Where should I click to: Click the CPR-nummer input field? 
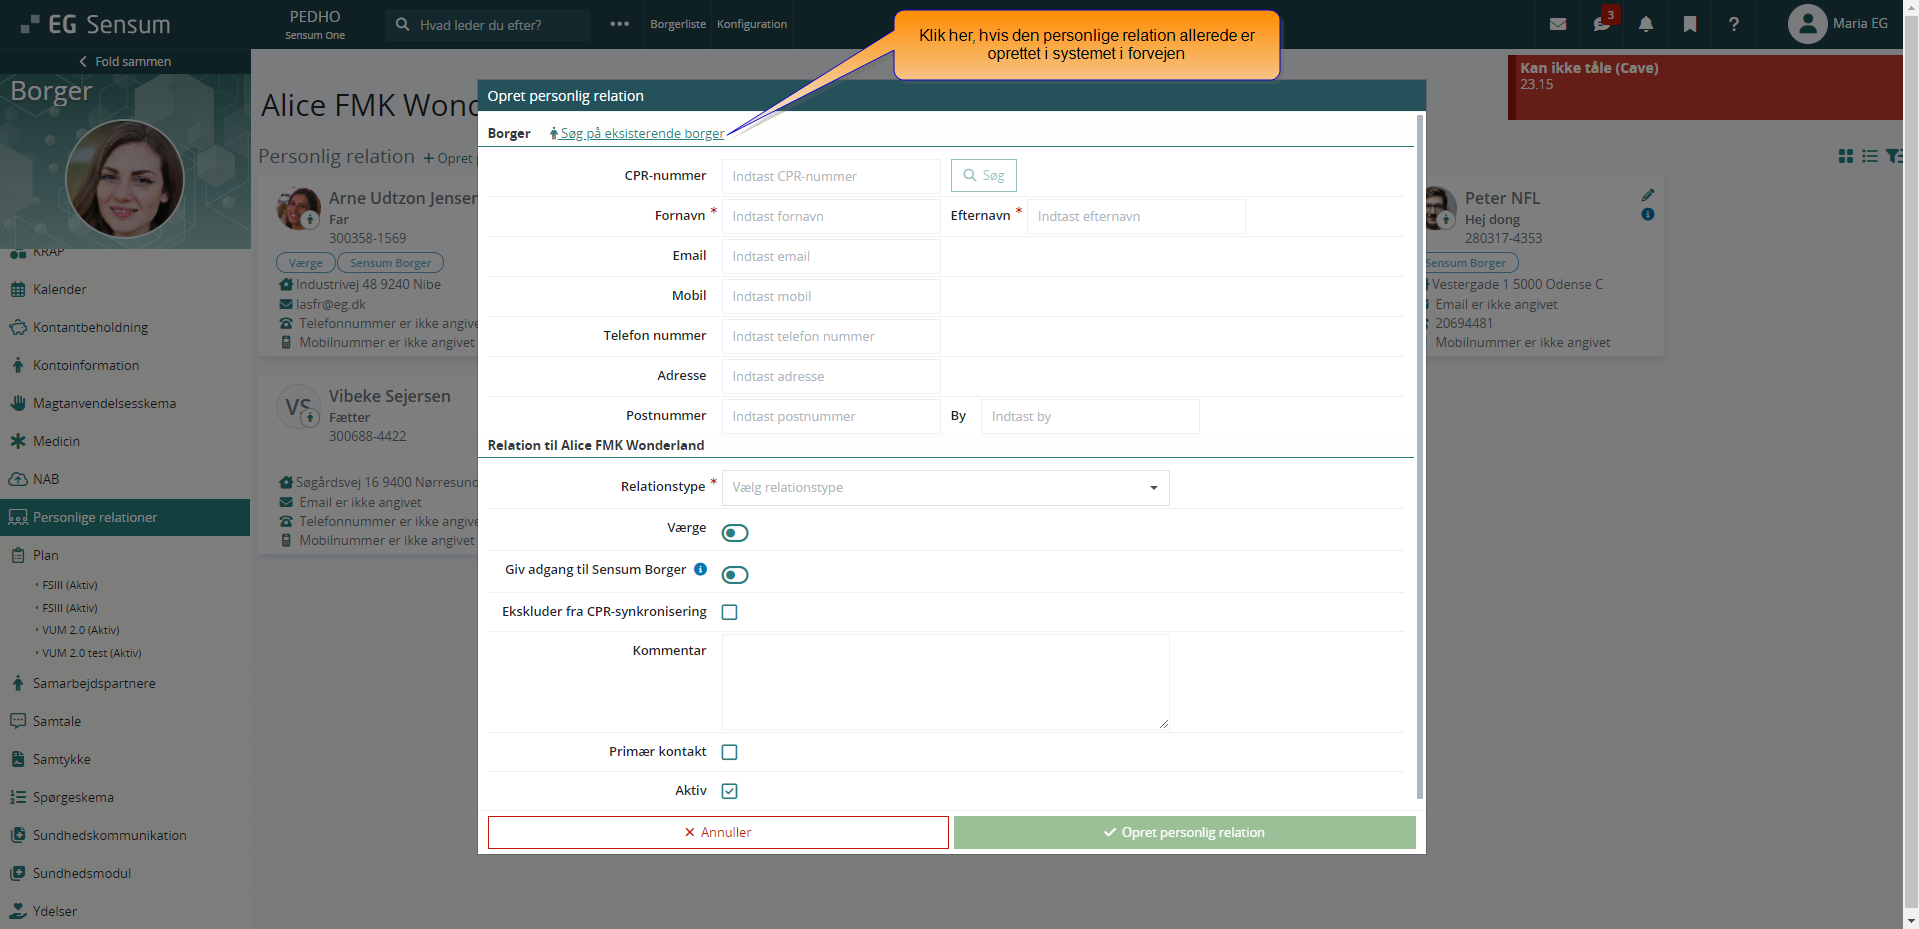point(830,176)
